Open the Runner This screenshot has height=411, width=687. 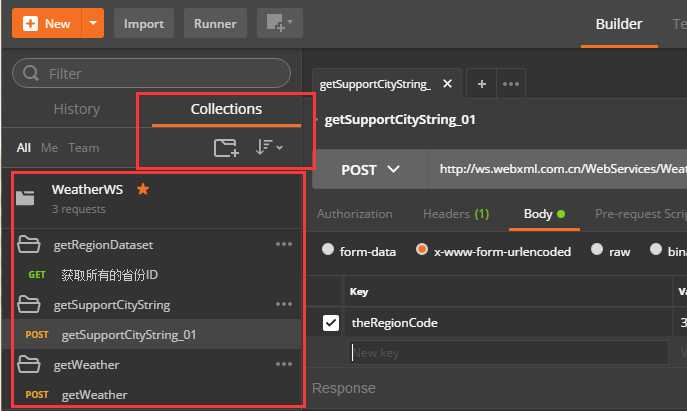215,24
